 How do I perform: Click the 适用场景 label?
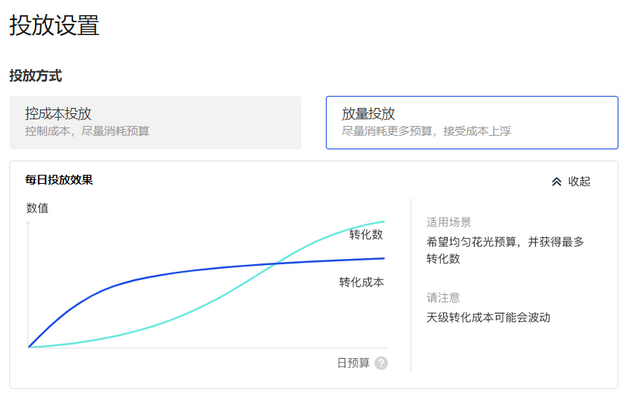(449, 222)
